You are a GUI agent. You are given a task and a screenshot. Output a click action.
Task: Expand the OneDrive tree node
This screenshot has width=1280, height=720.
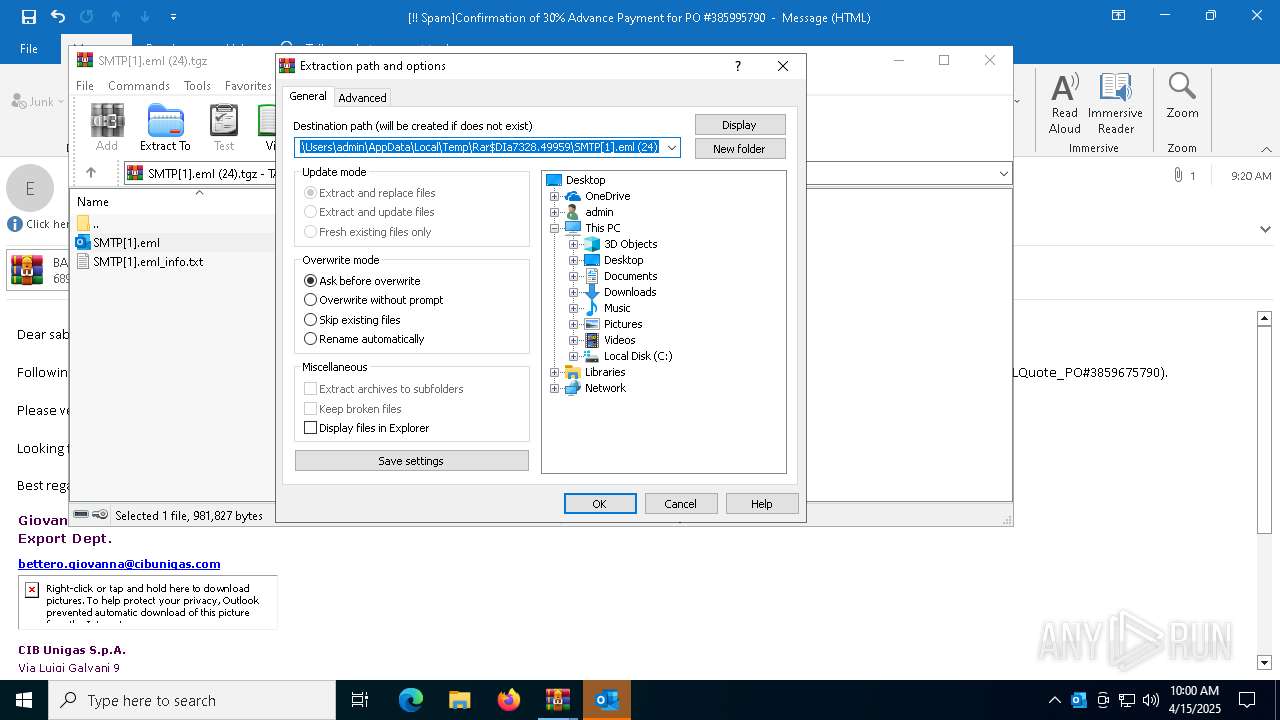[555, 196]
